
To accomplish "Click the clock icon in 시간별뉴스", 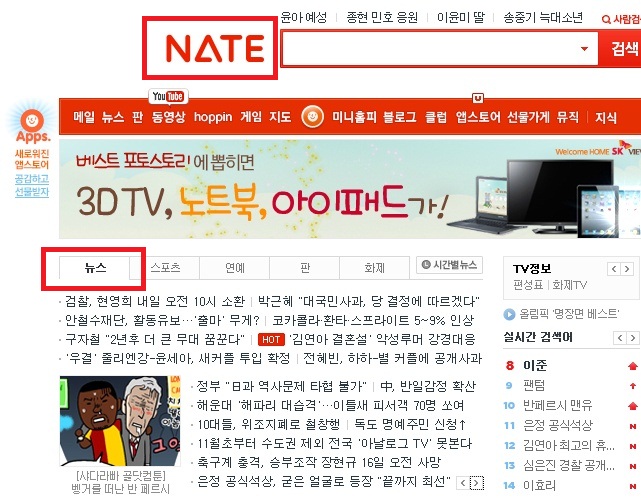I will click(x=426, y=265).
